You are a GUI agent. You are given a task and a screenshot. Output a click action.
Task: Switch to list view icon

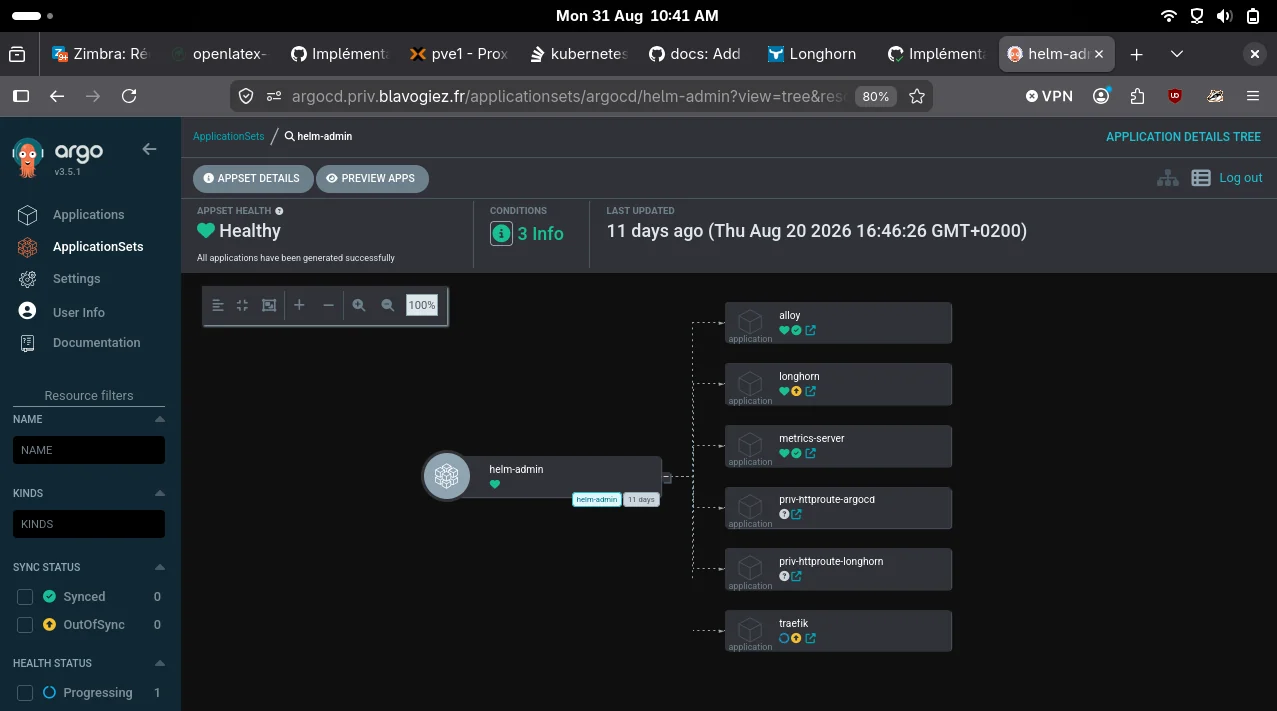[x=1201, y=178]
